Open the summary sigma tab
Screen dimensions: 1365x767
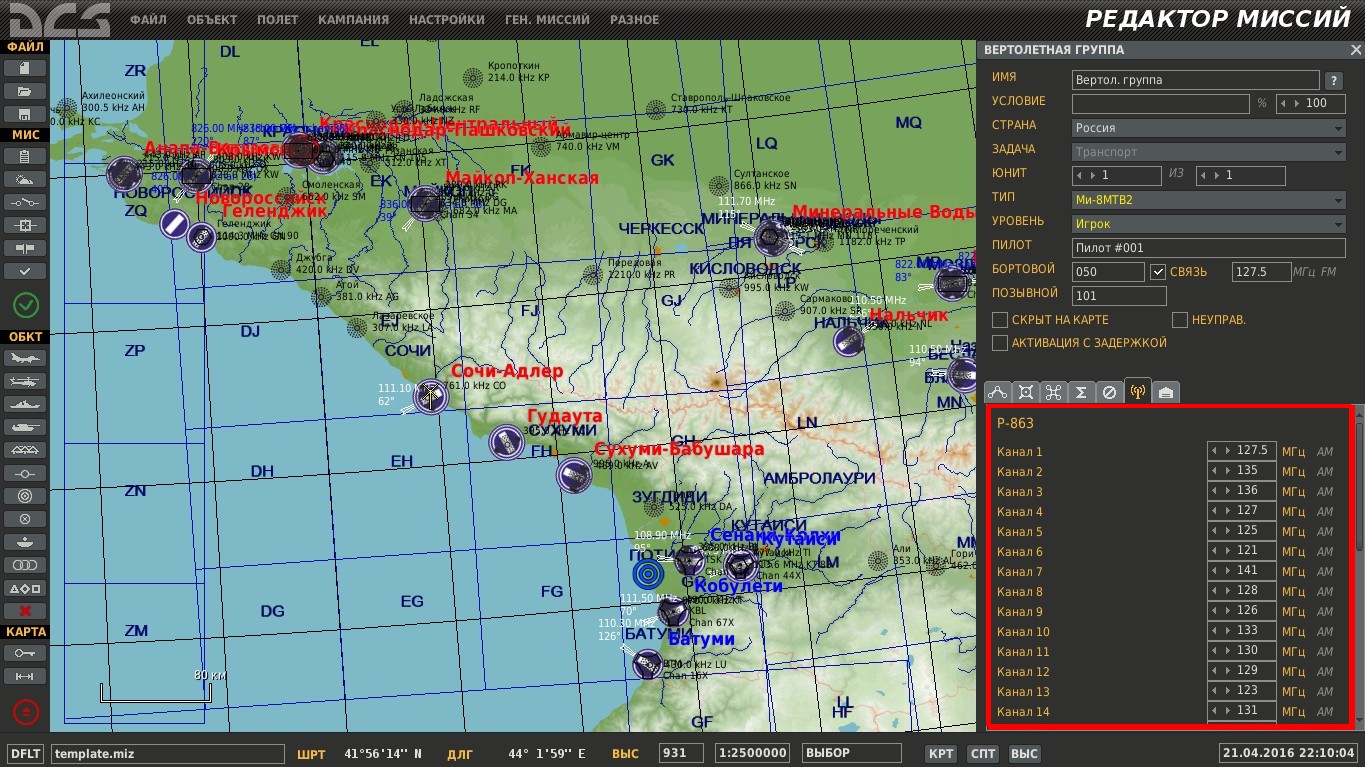pos(1081,392)
